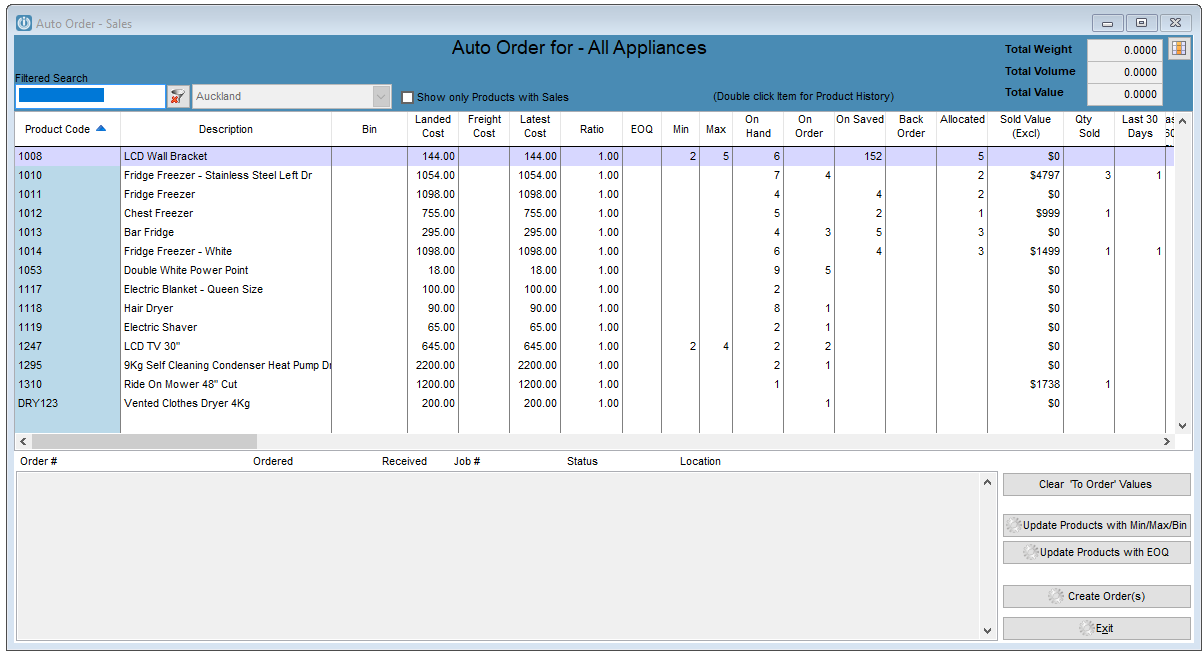Click the Freight Cost column header
Image resolution: width=1203 pixels, height=654 pixels.
484,126
